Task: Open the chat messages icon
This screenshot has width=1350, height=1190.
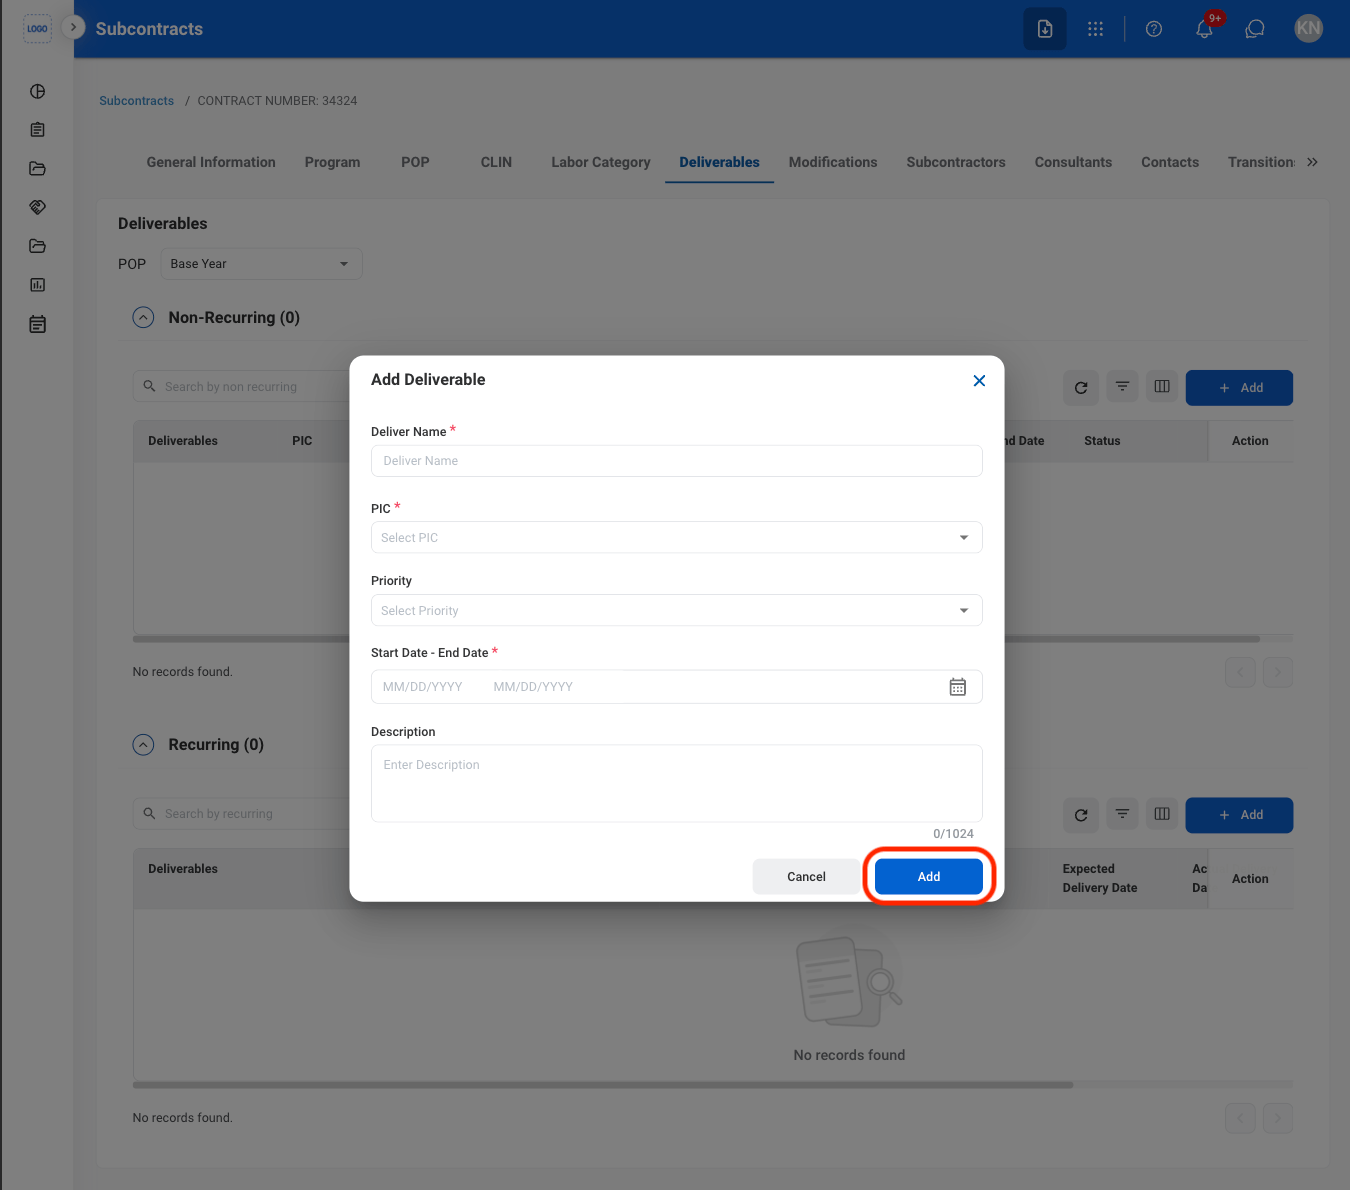Action: [x=1255, y=29]
